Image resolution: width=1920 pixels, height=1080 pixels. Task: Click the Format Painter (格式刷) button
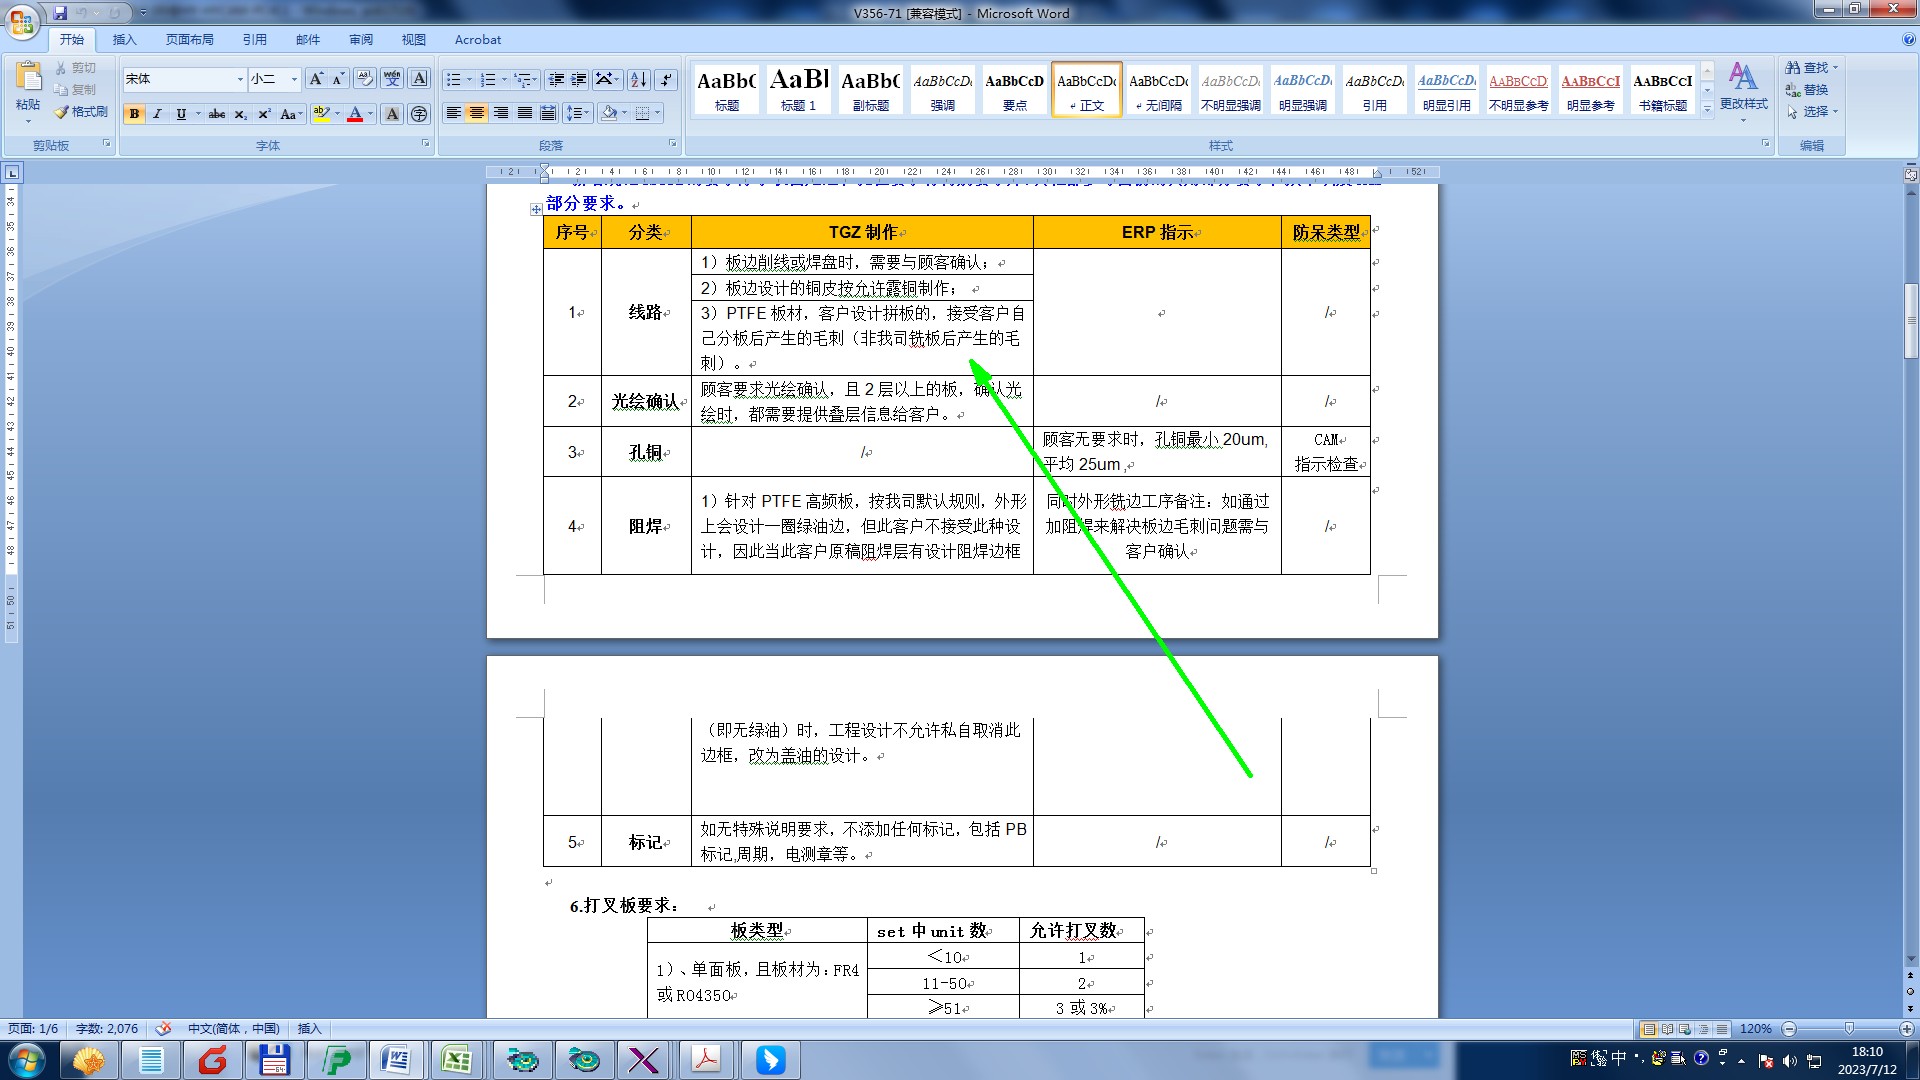(x=81, y=112)
